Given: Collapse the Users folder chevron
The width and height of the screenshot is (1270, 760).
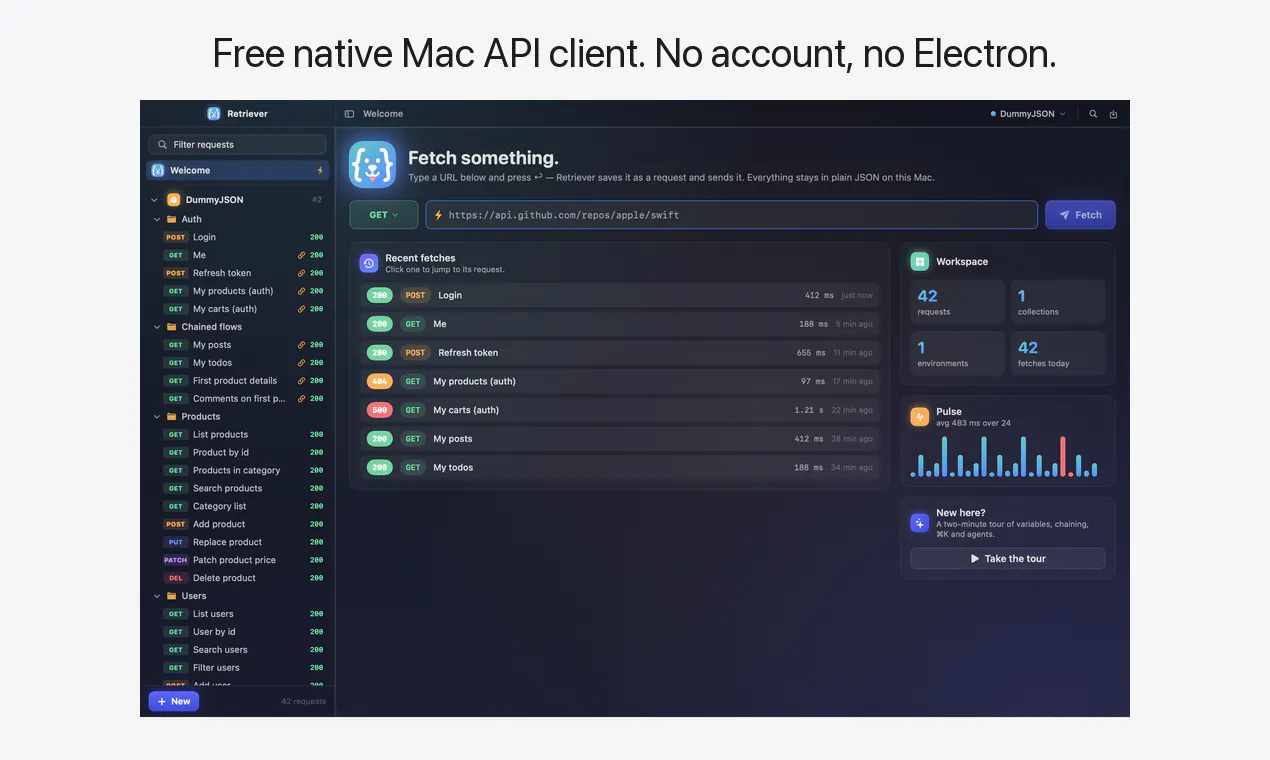Looking at the screenshot, I should (157, 596).
